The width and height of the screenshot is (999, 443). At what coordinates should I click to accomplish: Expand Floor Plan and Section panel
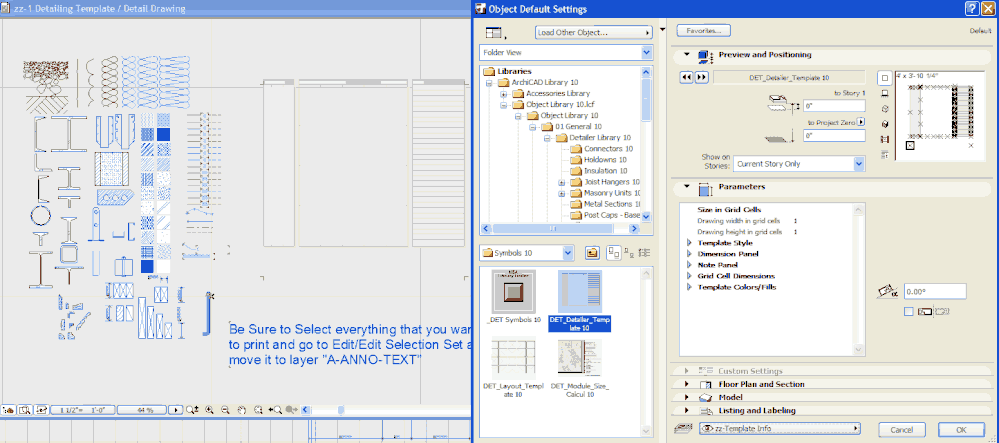[686, 384]
